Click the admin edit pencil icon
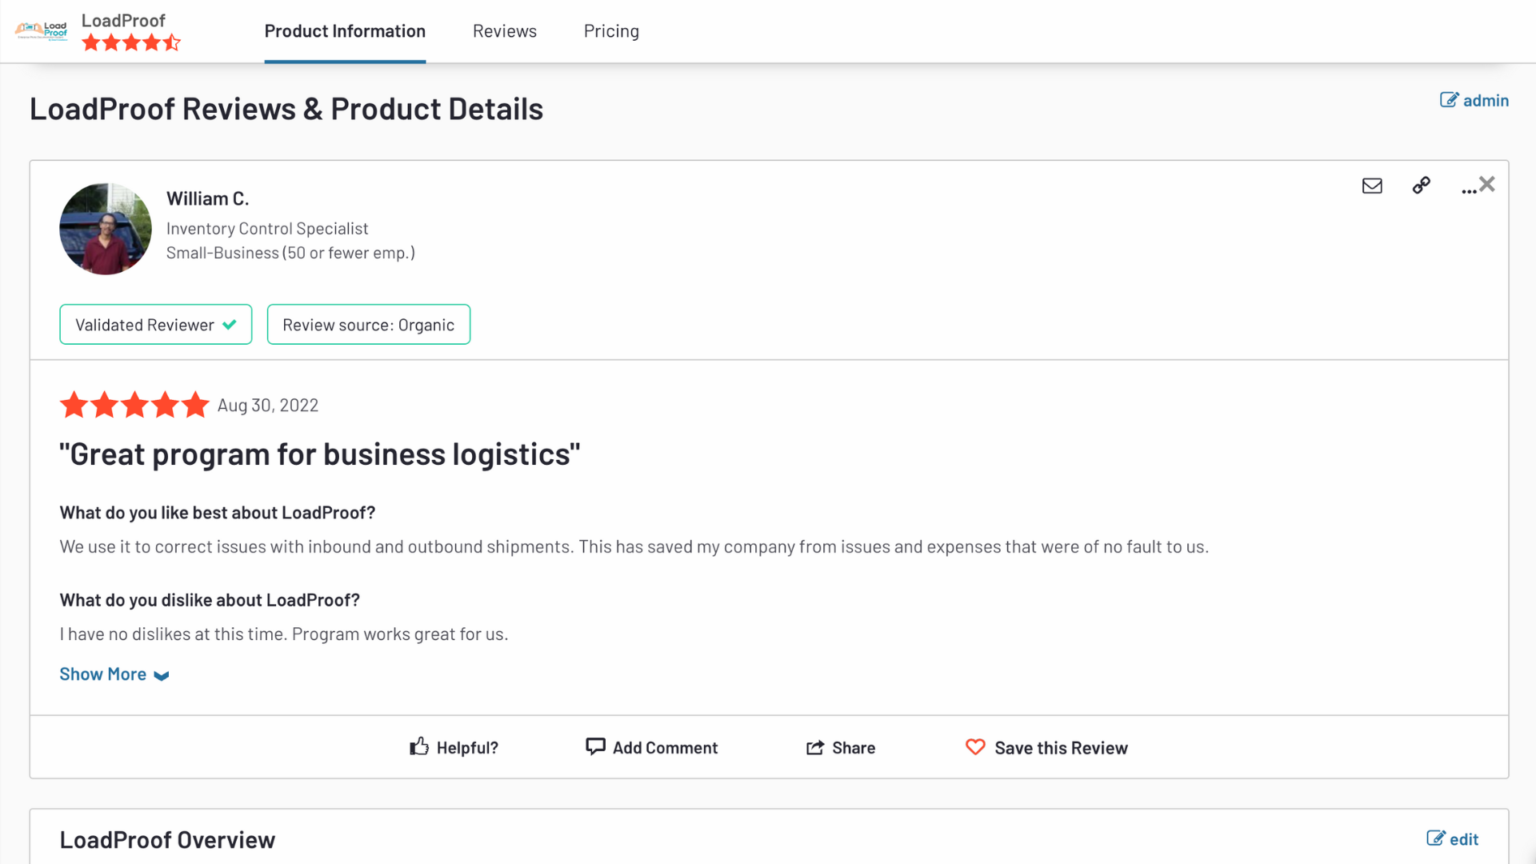 click(x=1449, y=100)
